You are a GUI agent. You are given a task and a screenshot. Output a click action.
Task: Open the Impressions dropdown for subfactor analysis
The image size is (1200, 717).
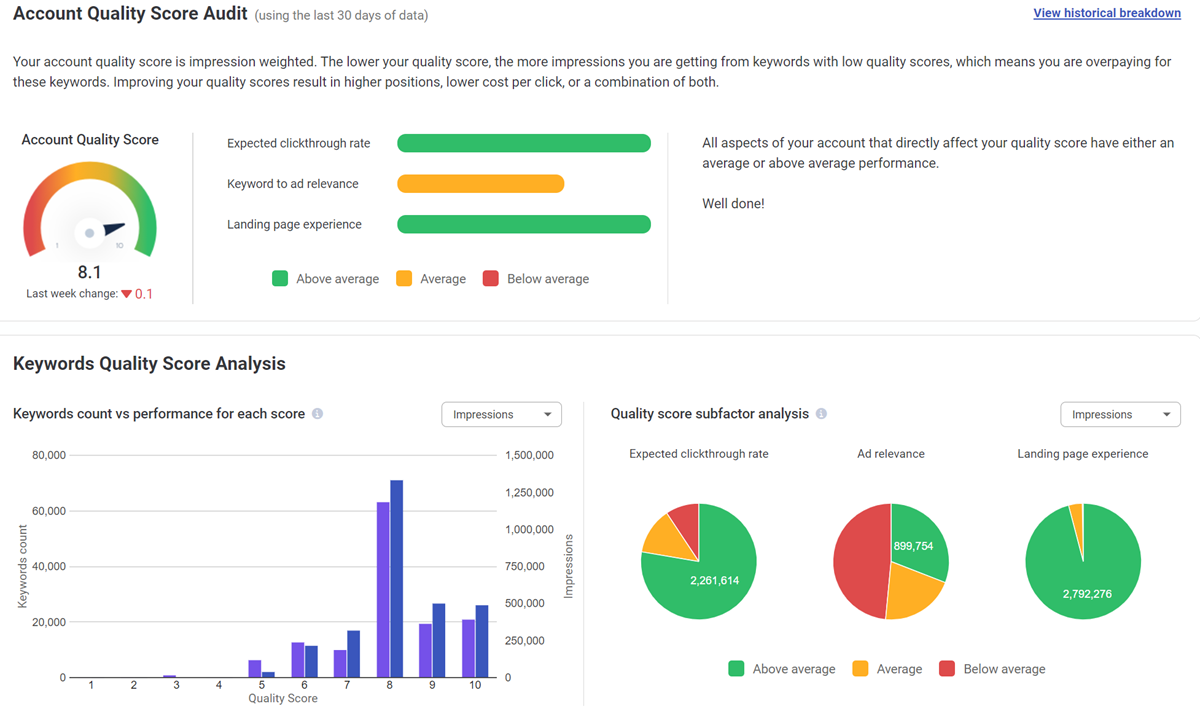point(1120,414)
